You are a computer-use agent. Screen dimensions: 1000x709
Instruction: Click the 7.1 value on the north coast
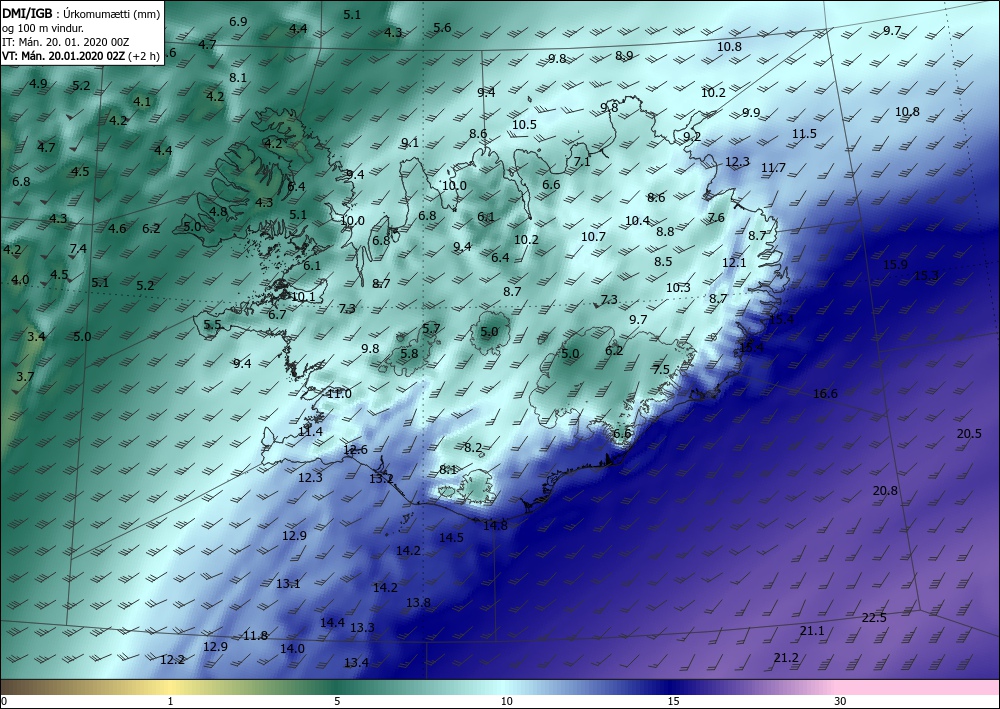pyautogui.click(x=582, y=162)
